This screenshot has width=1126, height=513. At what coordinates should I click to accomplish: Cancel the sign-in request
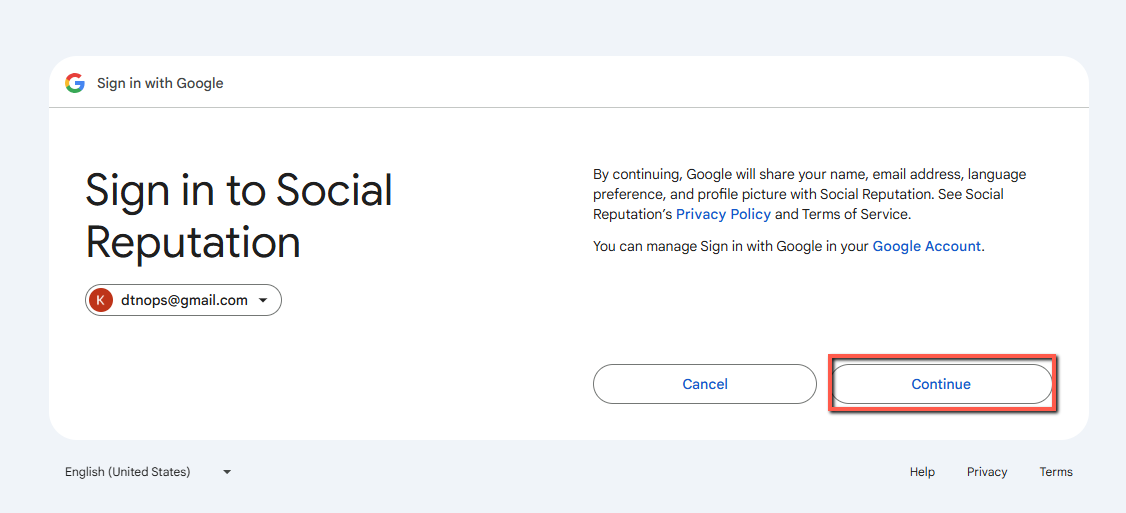(x=704, y=384)
